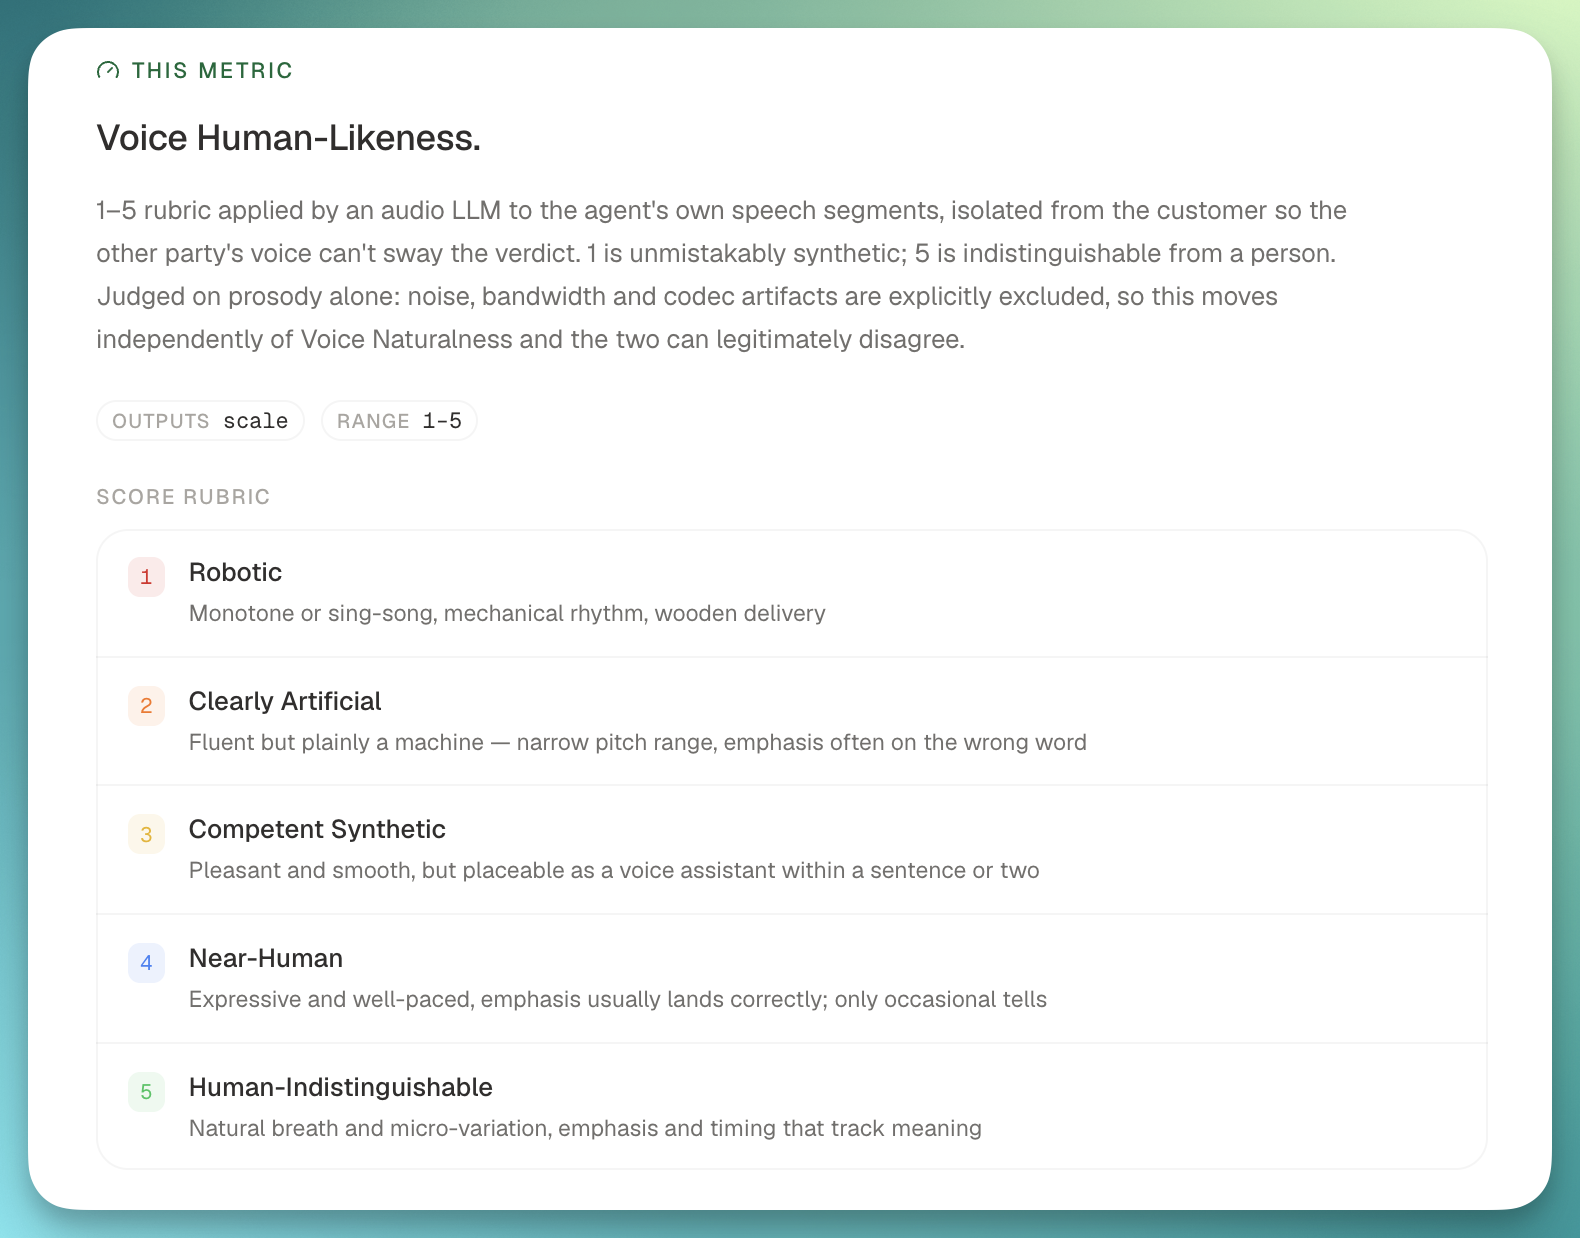The height and width of the screenshot is (1238, 1580).
Task: Select the red score 1 badge
Action: (x=146, y=577)
